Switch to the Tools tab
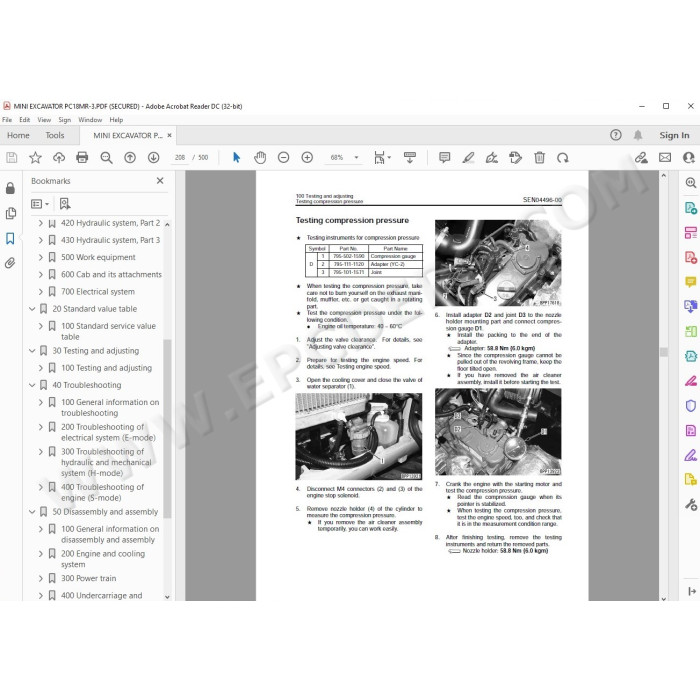This screenshot has height=700, width=700. pos(55,135)
